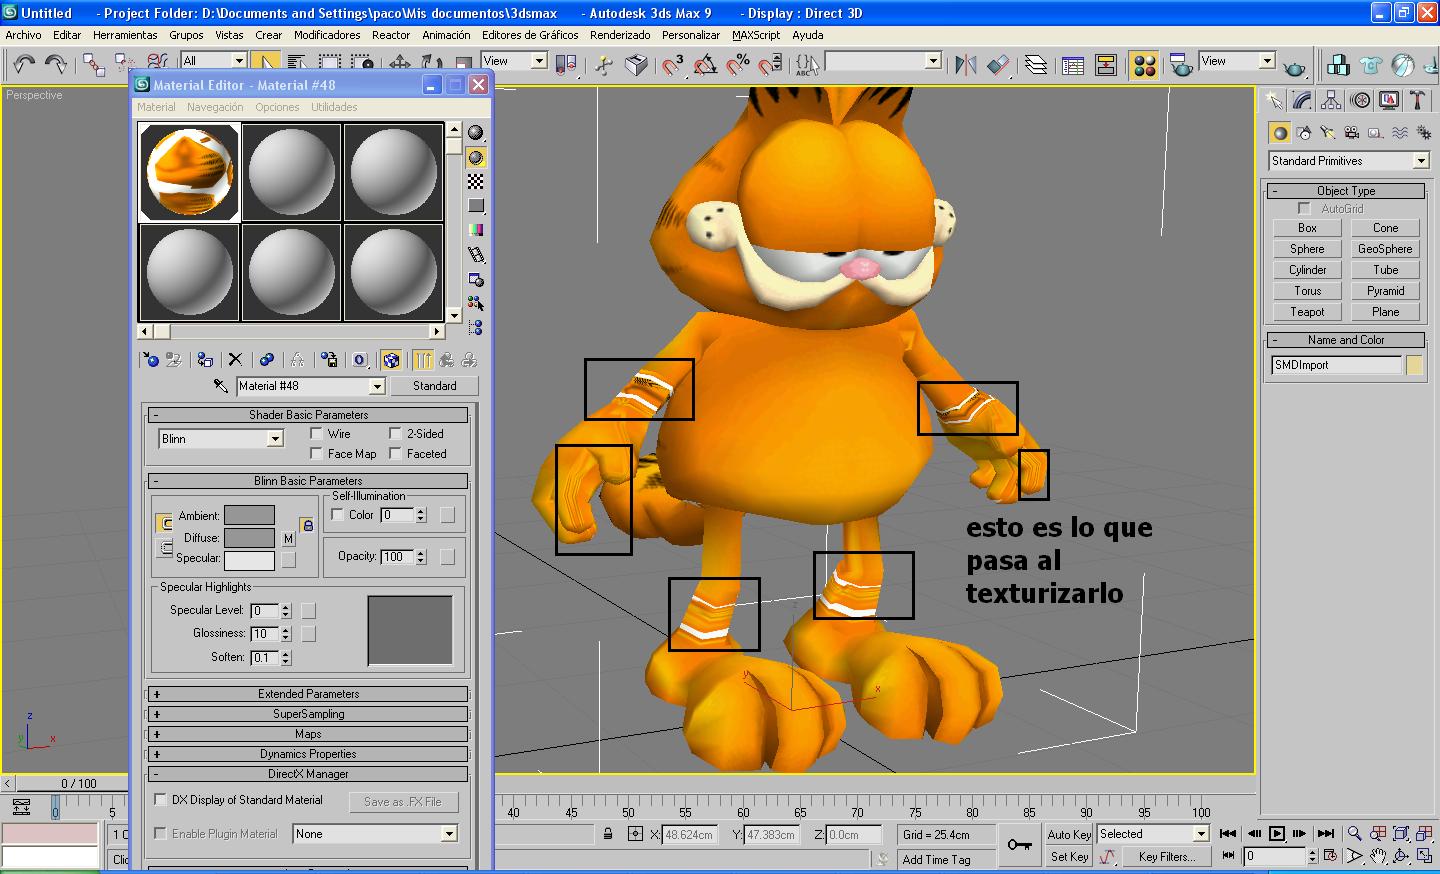Screen dimensions: 1440x874
Task: Click the Quick Render teapot
Action: pyautogui.click(x=1295, y=65)
